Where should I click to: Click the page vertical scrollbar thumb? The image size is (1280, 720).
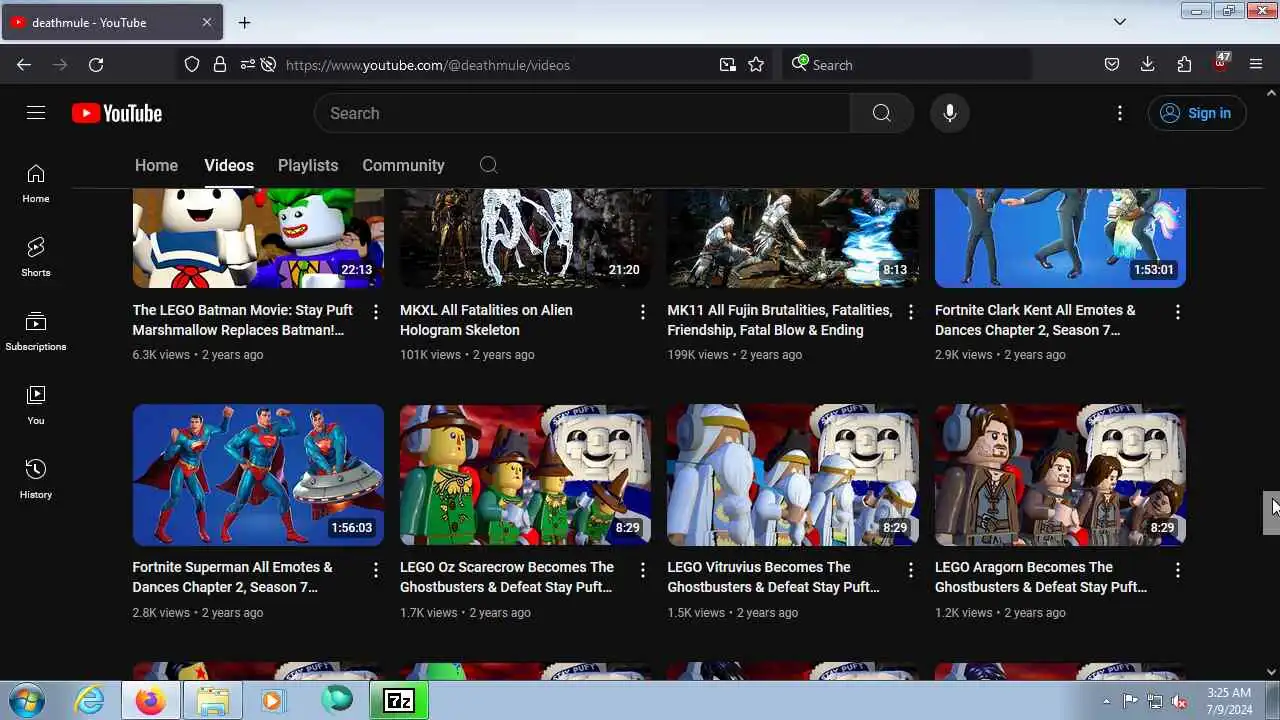pyautogui.click(x=1271, y=512)
